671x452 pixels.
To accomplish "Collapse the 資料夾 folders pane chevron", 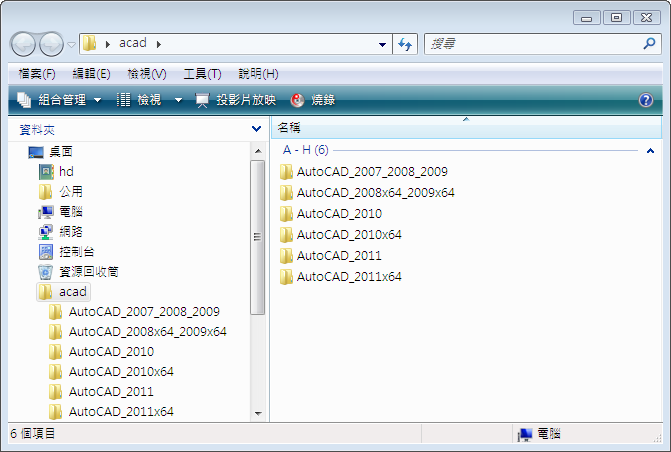I will 256,129.
